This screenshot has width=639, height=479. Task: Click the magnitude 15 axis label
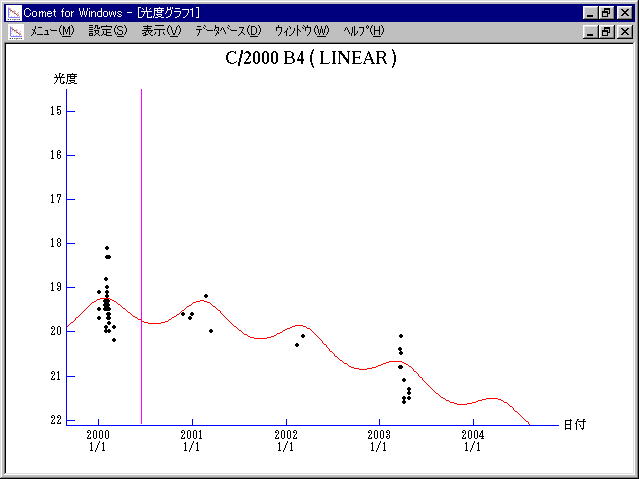coord(56,111)
